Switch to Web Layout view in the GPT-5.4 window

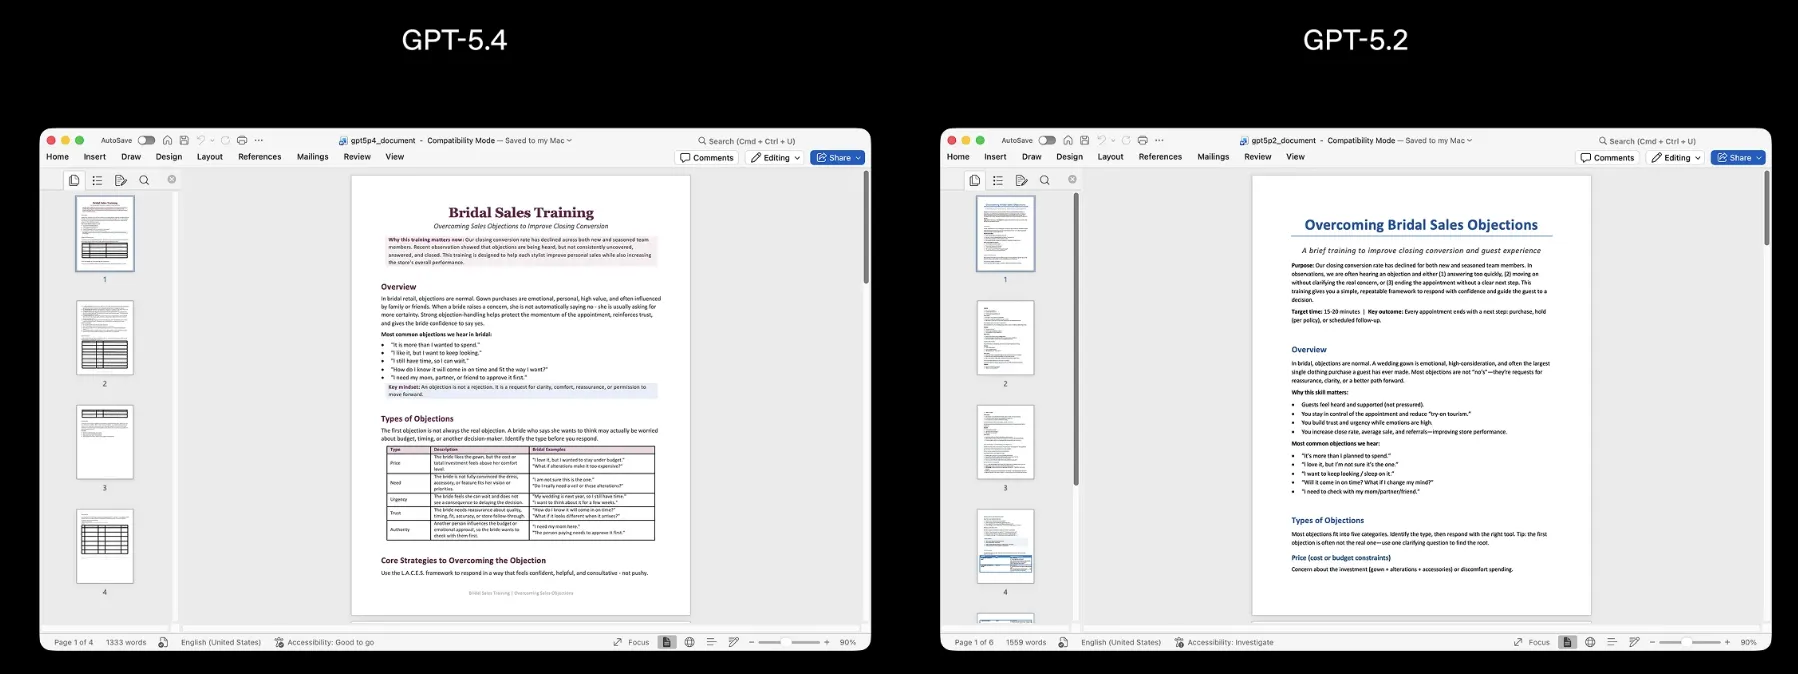(689, 642)
